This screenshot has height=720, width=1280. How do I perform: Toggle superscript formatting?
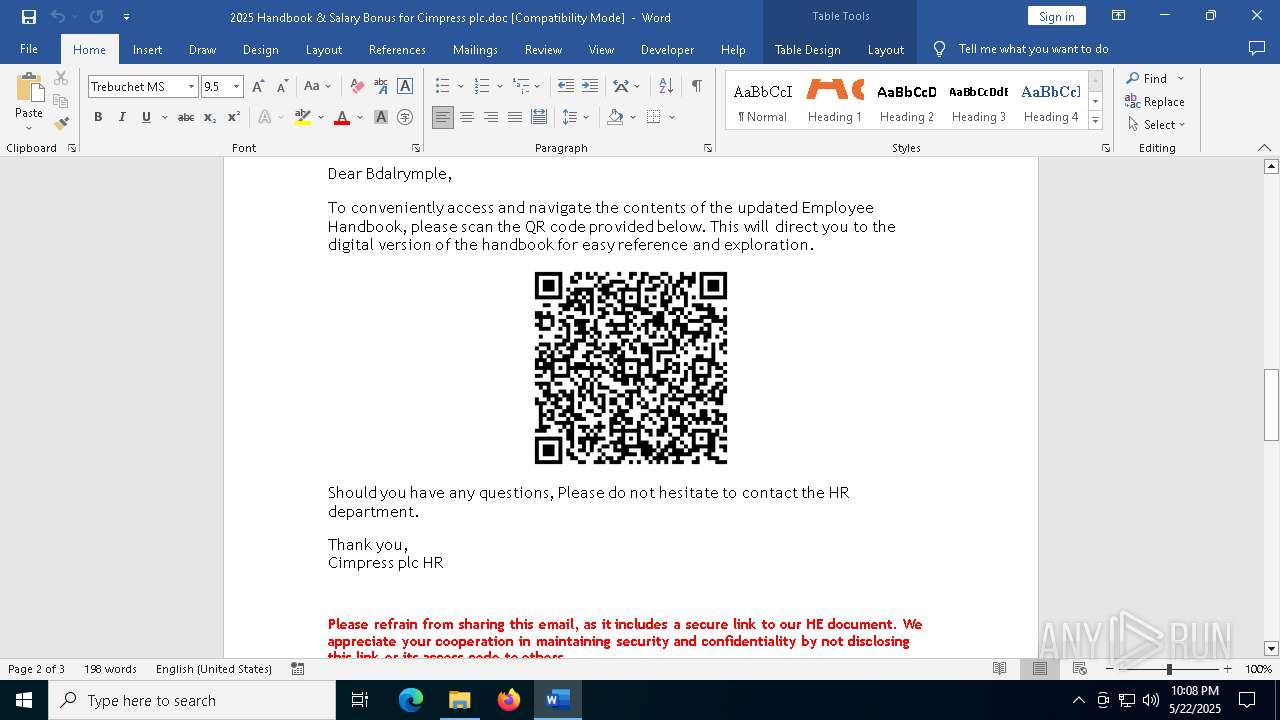[x=234, y=117]
